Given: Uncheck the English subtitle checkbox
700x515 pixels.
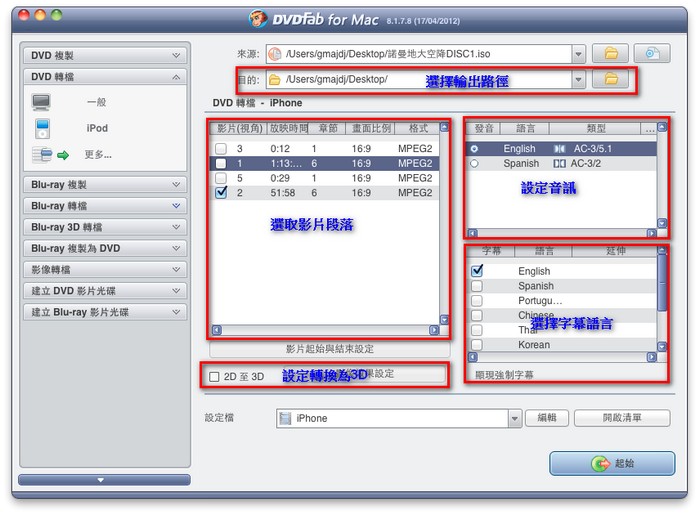Looking at the screenshot, I should pyautogui.click(x=477, y=271).
